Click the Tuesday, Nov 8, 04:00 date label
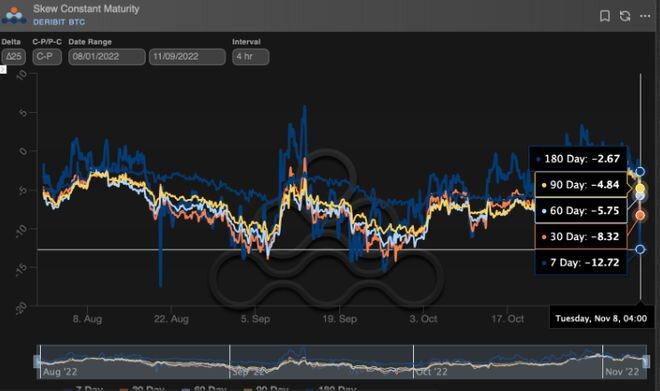The height and width of the screenshot is (391, 660). 601,318
